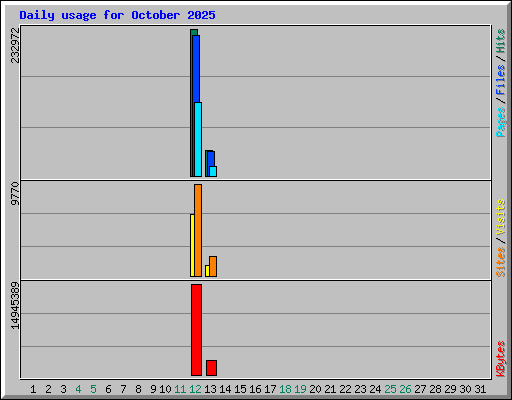The height and width of the screenshot is (400, 512).
Task: Click day 21 on the x-axis
Action: tap(330, 389)
